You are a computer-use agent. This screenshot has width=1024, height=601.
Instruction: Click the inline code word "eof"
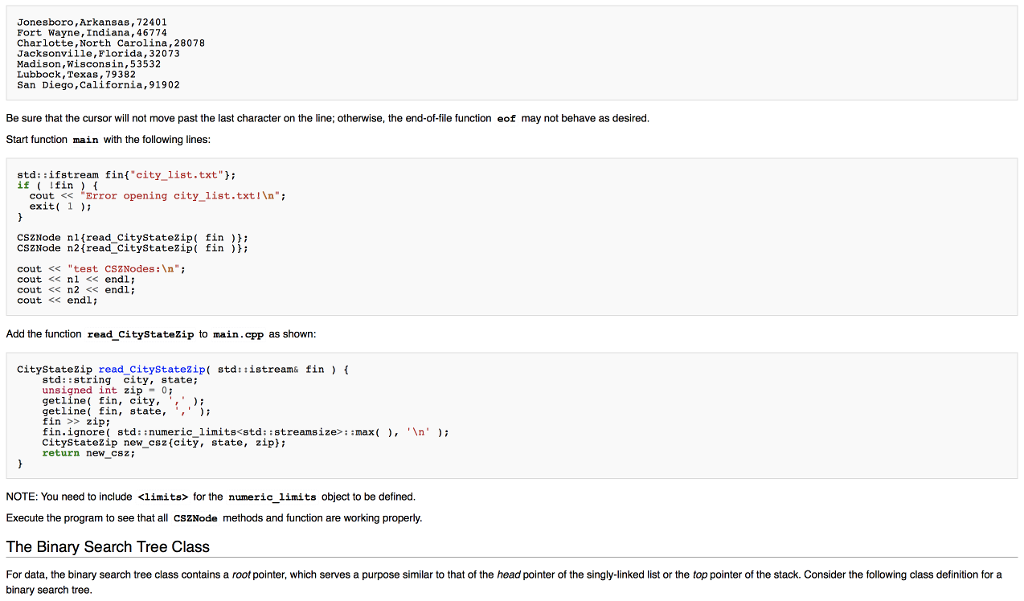[x=506, y=119]
